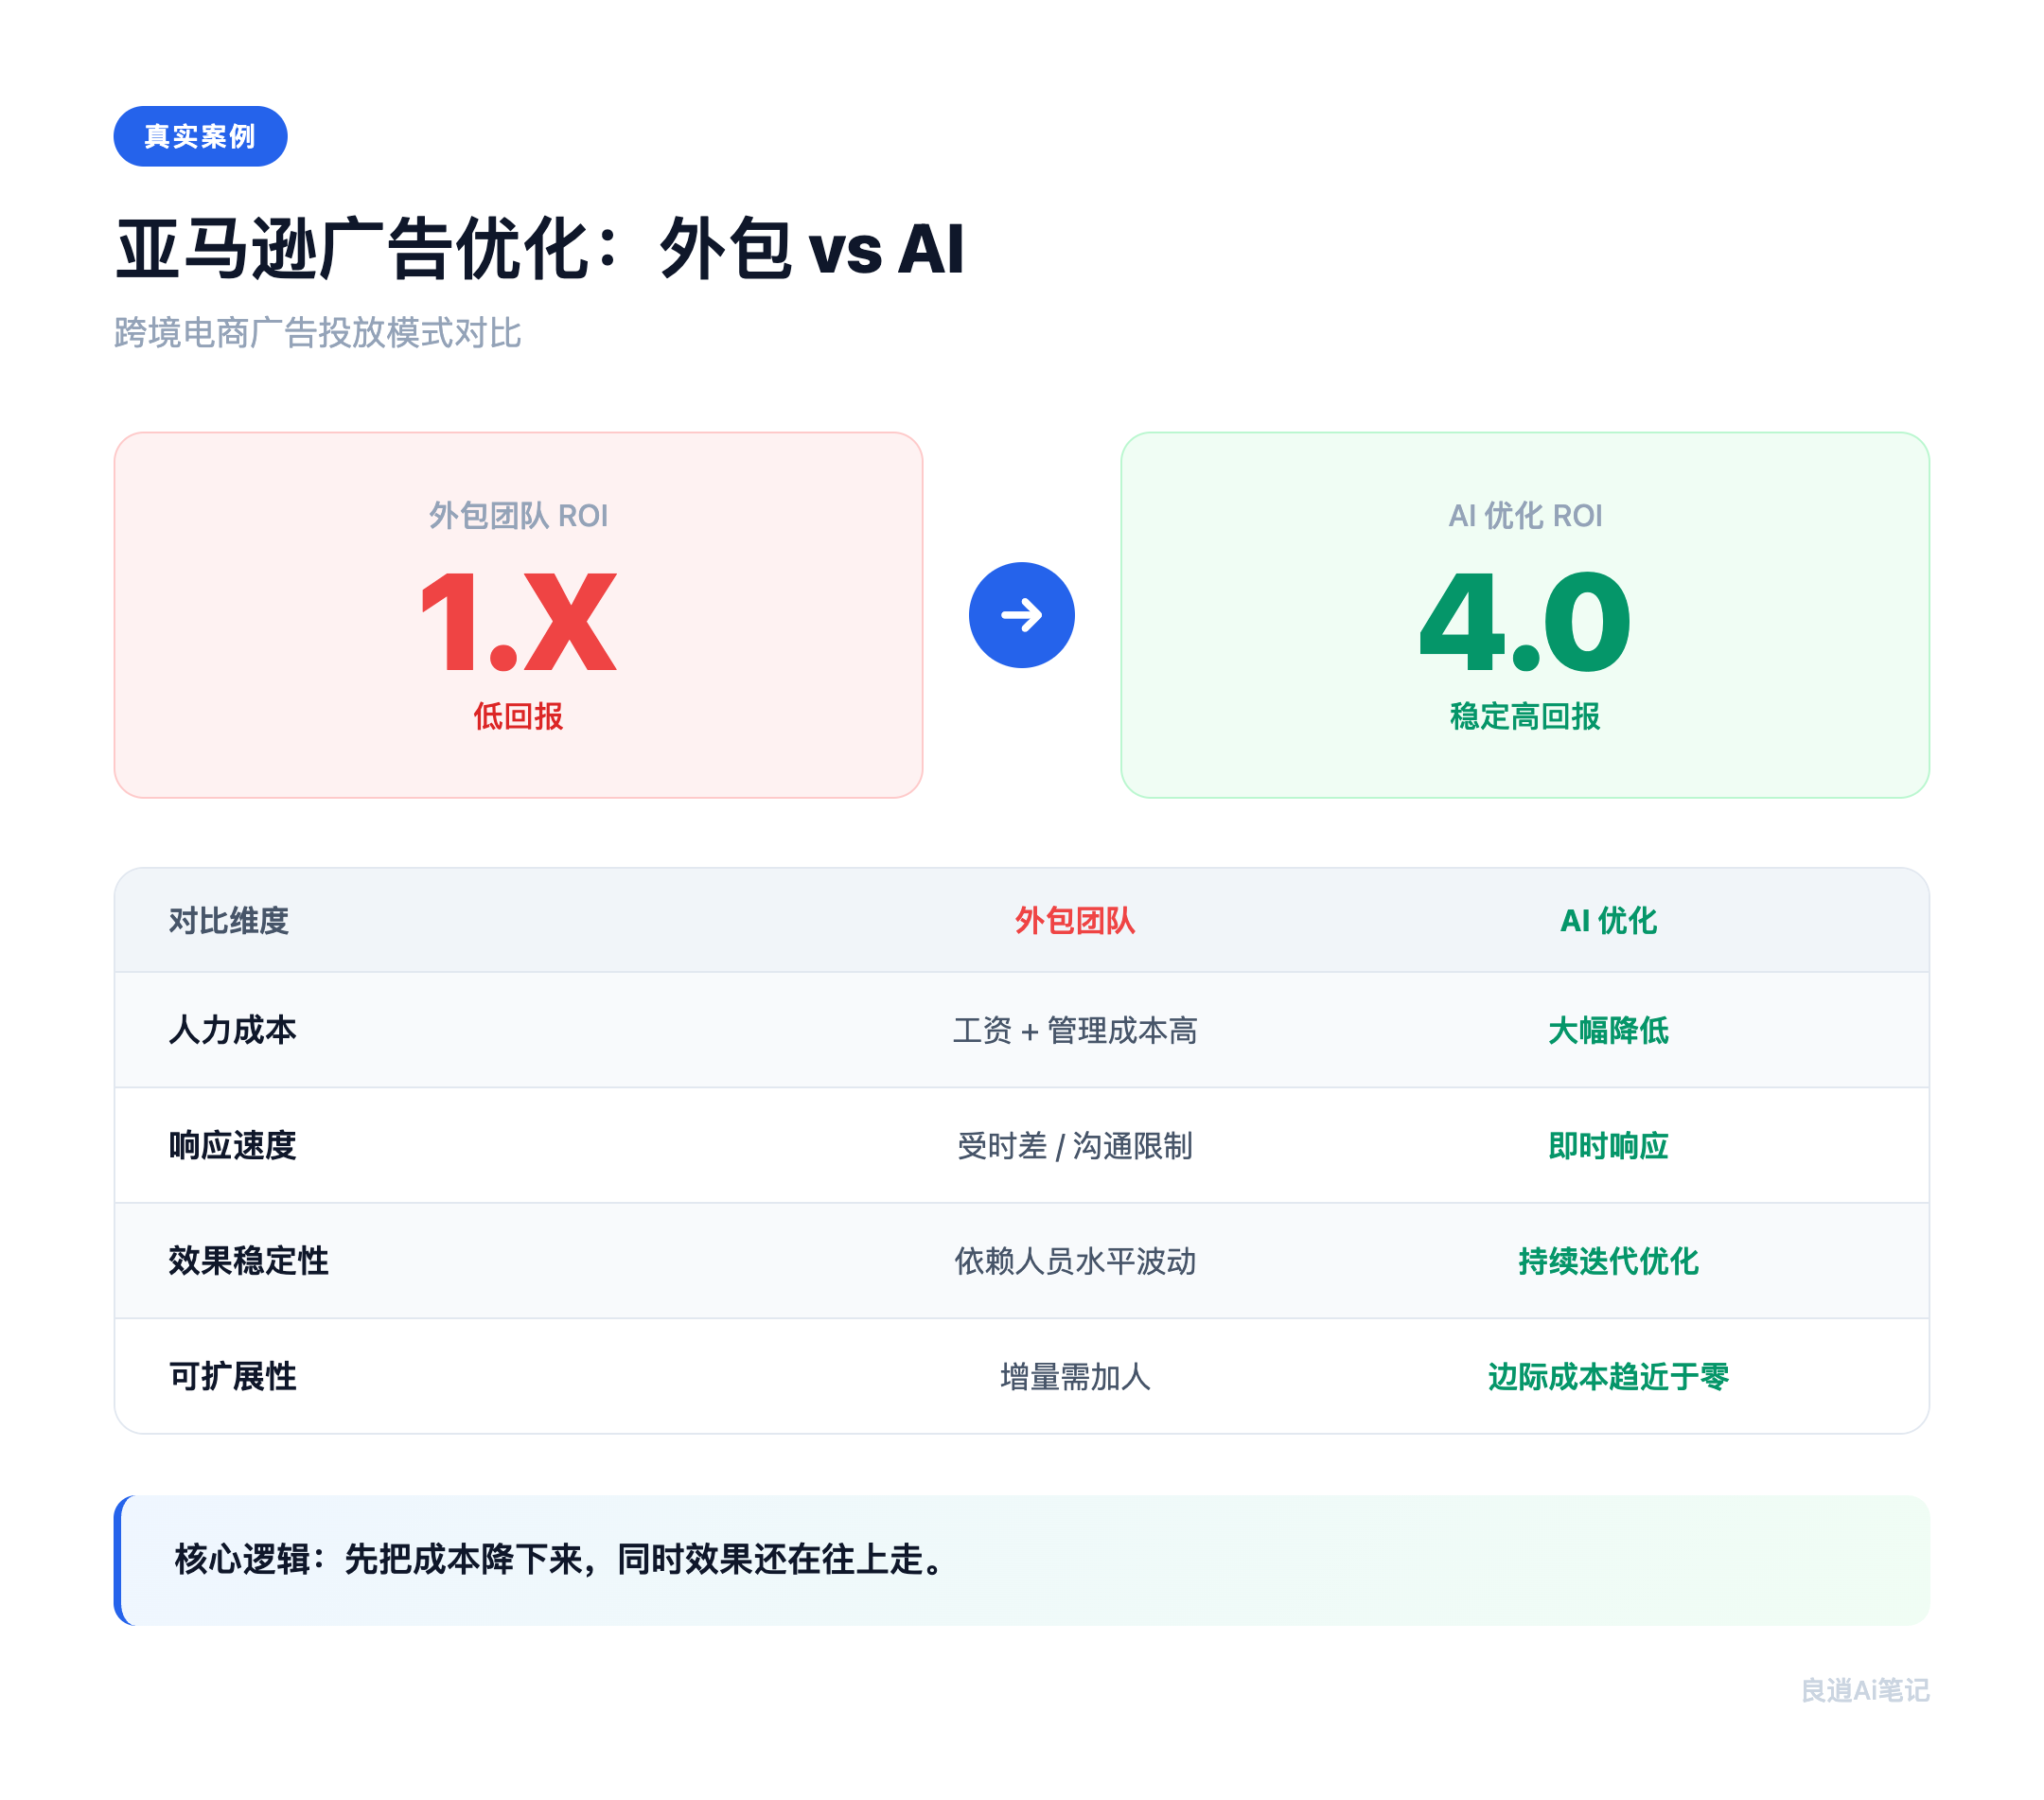Click the 响应速度 row label
The width and height of the screenshot is (2044, 1800).
point(231,1148)
